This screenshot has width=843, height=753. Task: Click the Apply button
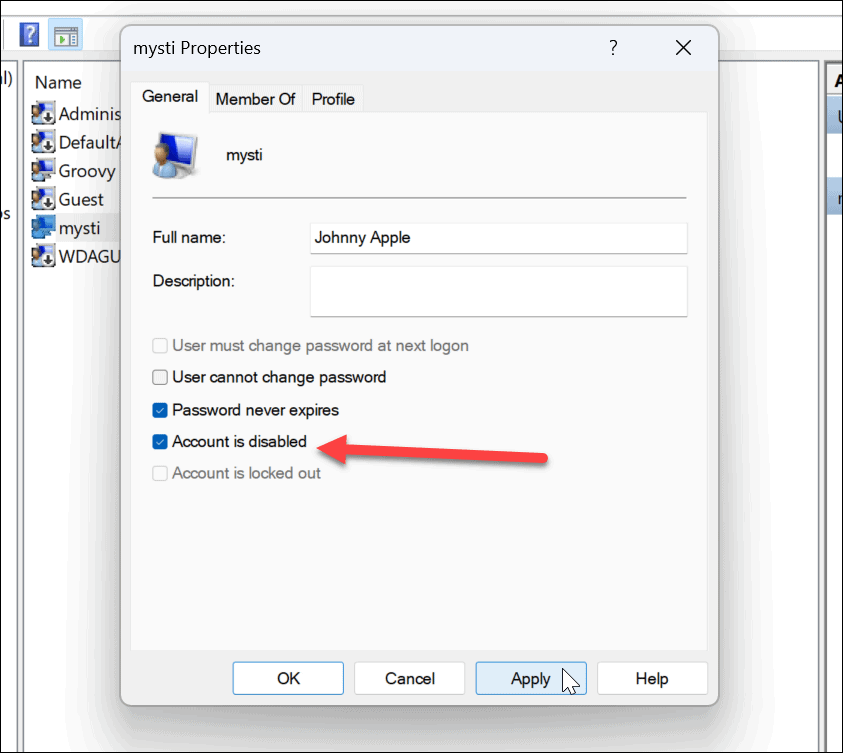tap(531, 678)
